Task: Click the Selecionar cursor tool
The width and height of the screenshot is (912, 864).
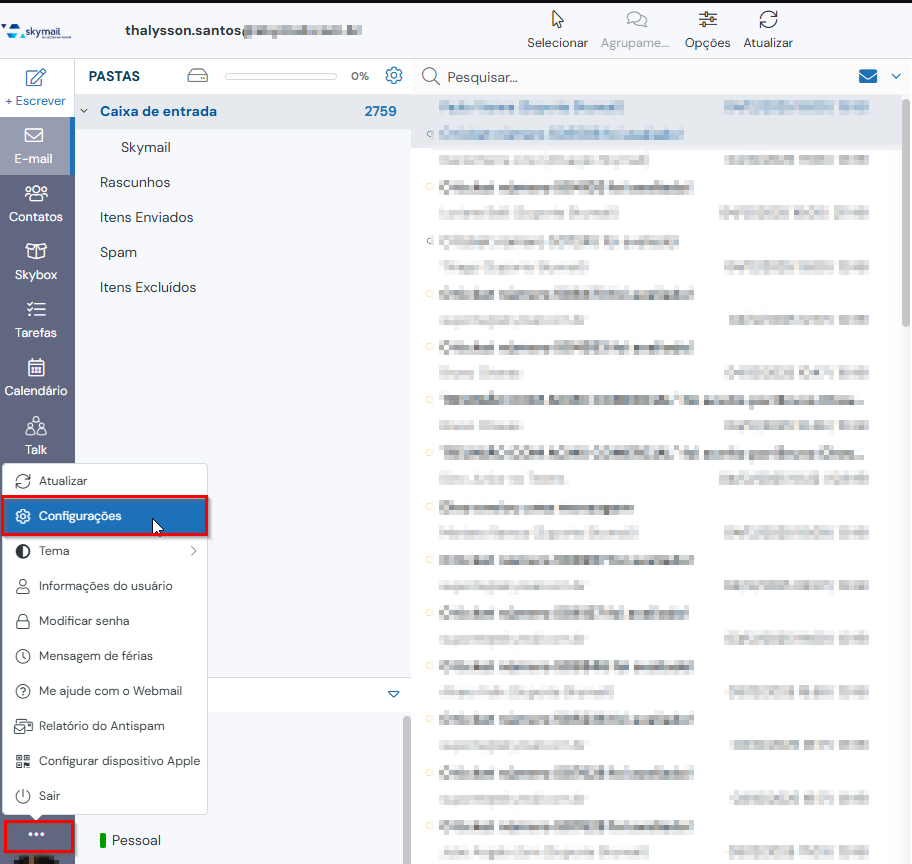Action: [x=557, y=20]
